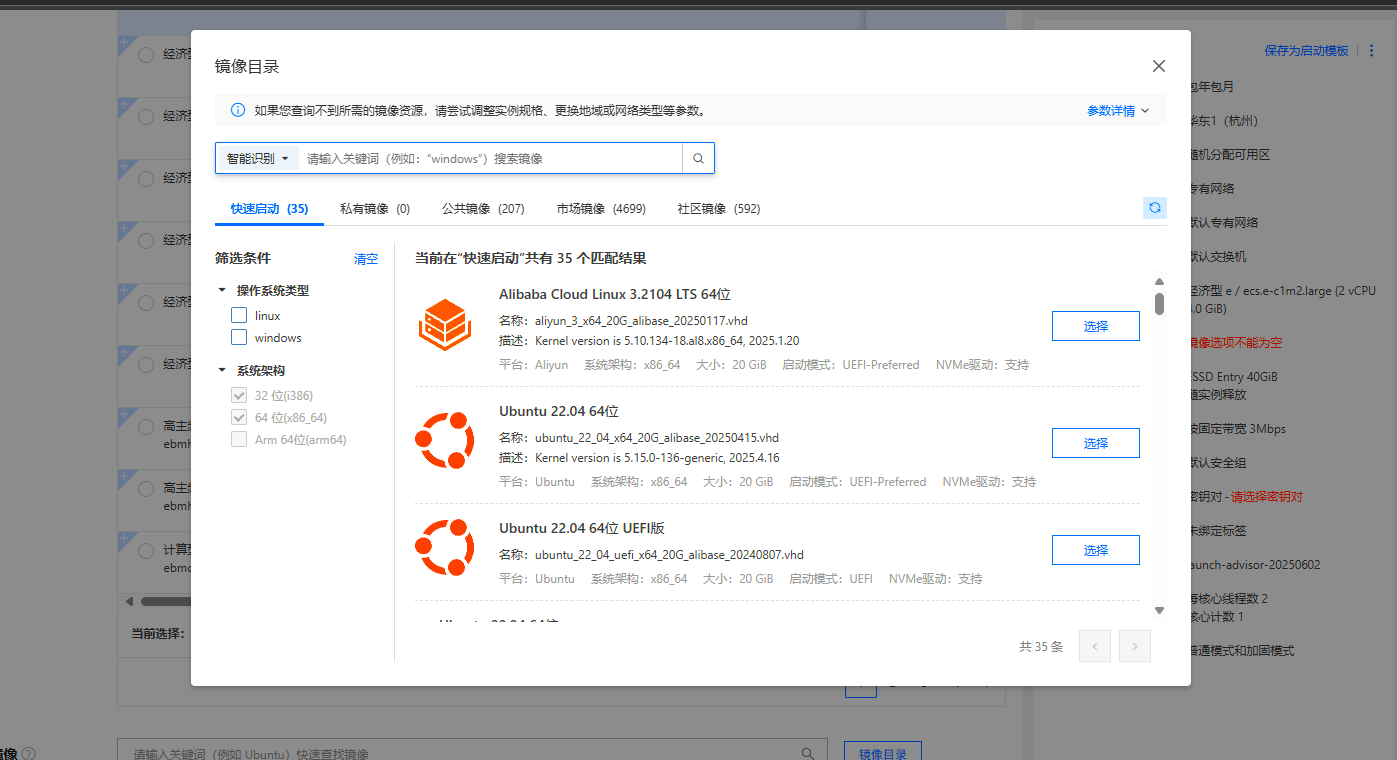Go to 社区镜像 (592) tab

(x=718, y=209)
